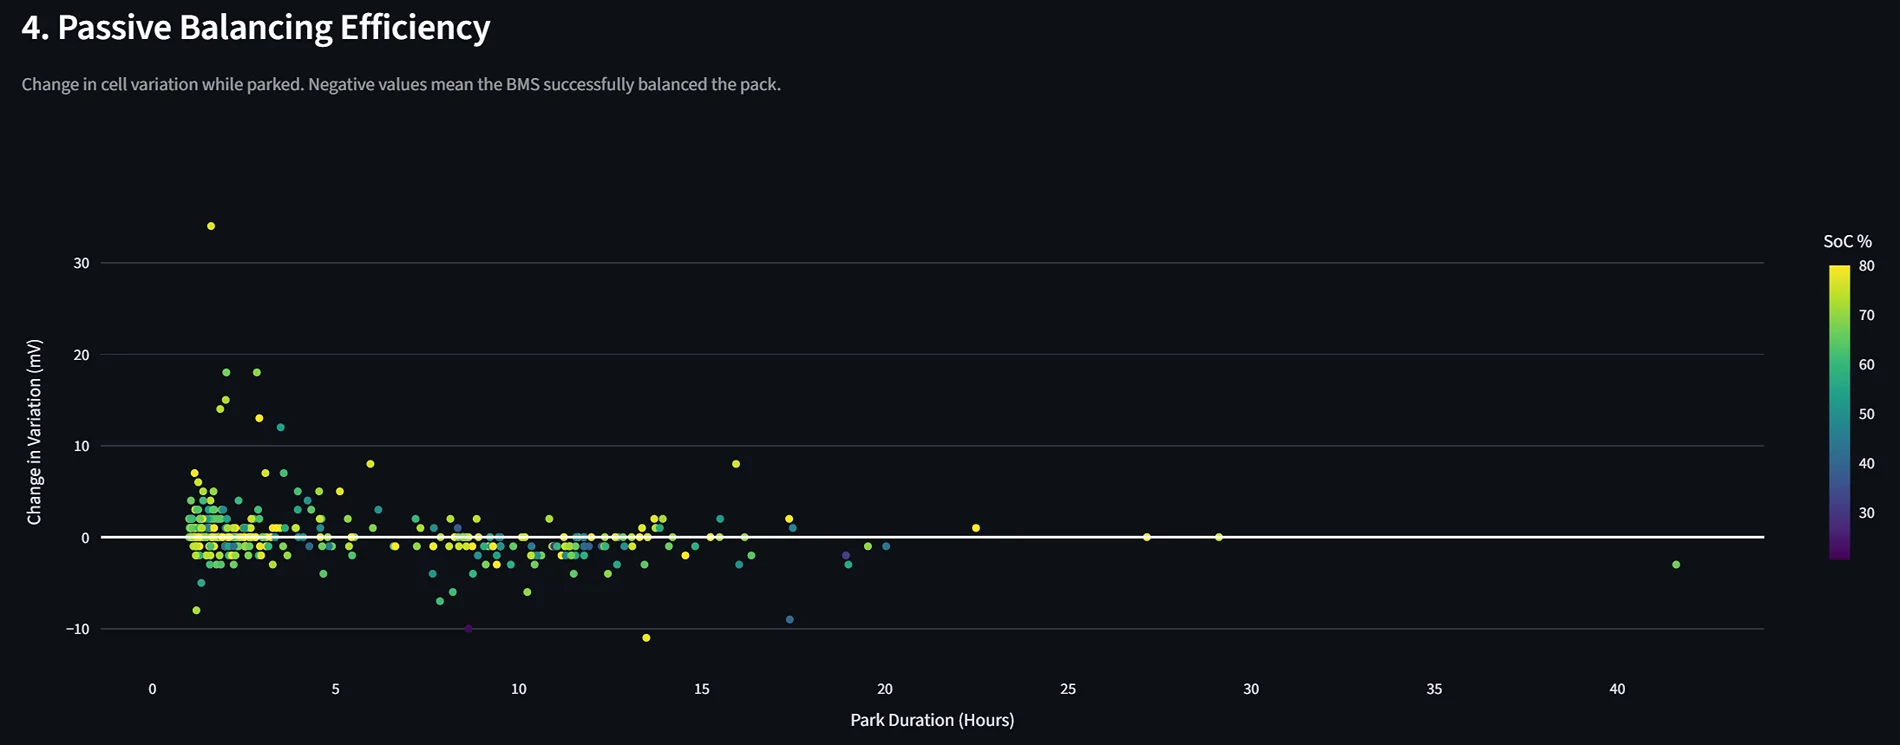Click the SoC % color scale bar
This screenshot has height=745, width=1900.
click(1839, 412)
